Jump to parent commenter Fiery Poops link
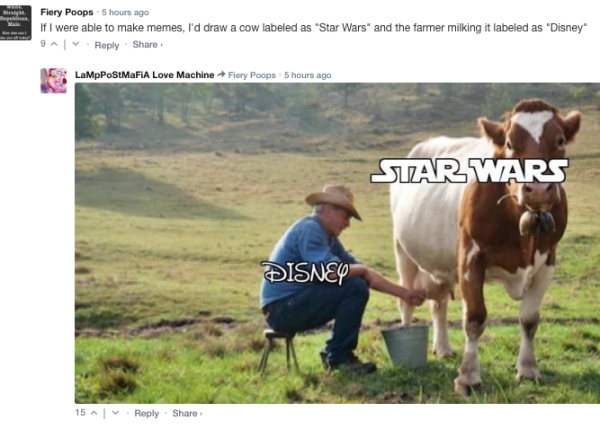The height and width of the screenshot is (429, 600). coord(252,75)
